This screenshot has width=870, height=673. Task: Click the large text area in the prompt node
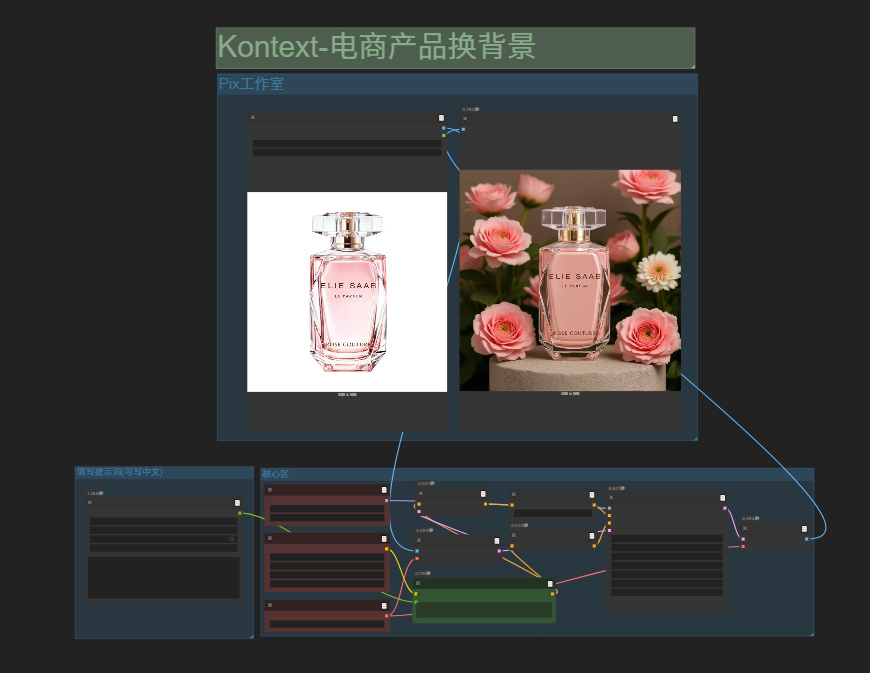(164, 578)
